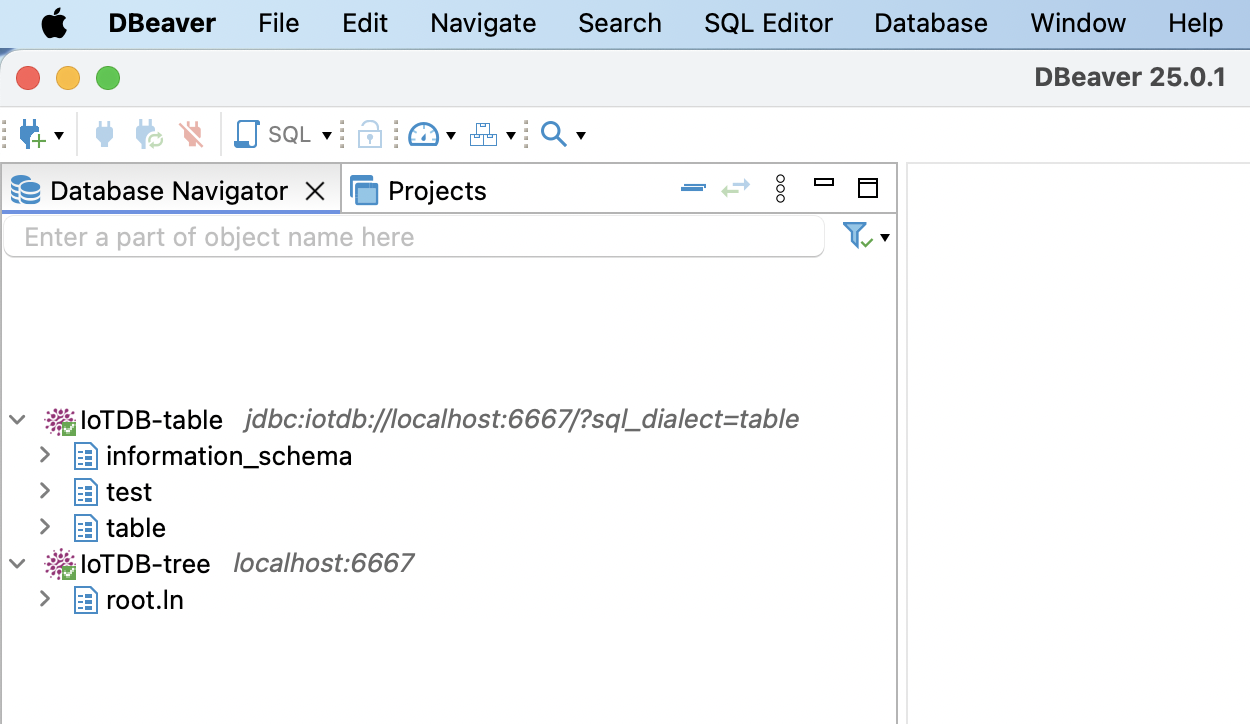
Task: Click the object name filter field
Action: (x=414, y=237)
